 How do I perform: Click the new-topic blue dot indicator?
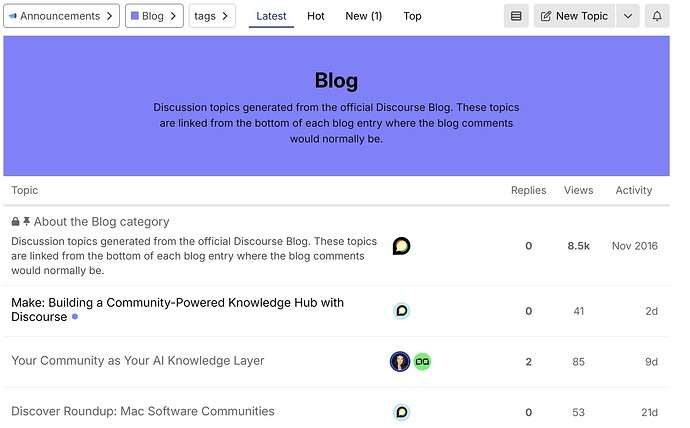click(x=75, y=317)
